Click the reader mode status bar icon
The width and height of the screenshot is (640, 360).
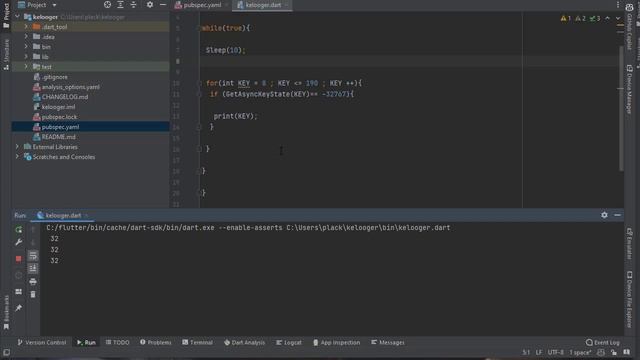pos(627,352)
